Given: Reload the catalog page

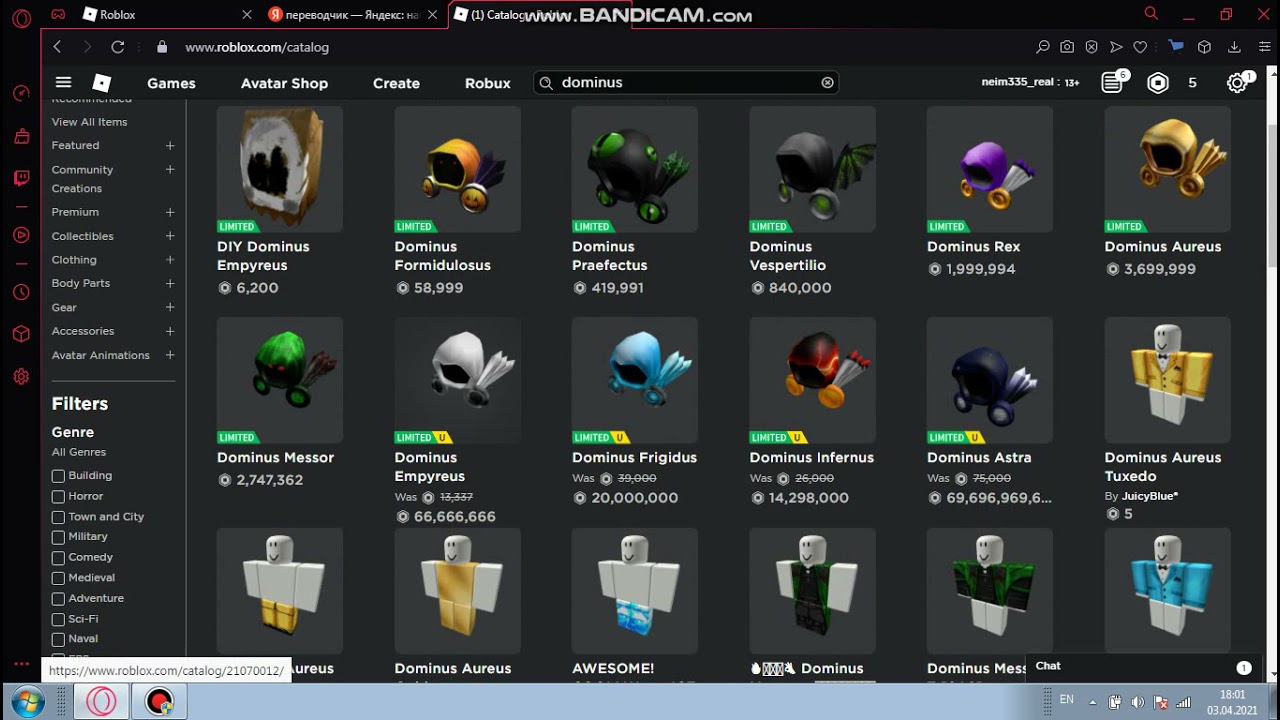Looking at the screenshot, I should tap(117, 47).
